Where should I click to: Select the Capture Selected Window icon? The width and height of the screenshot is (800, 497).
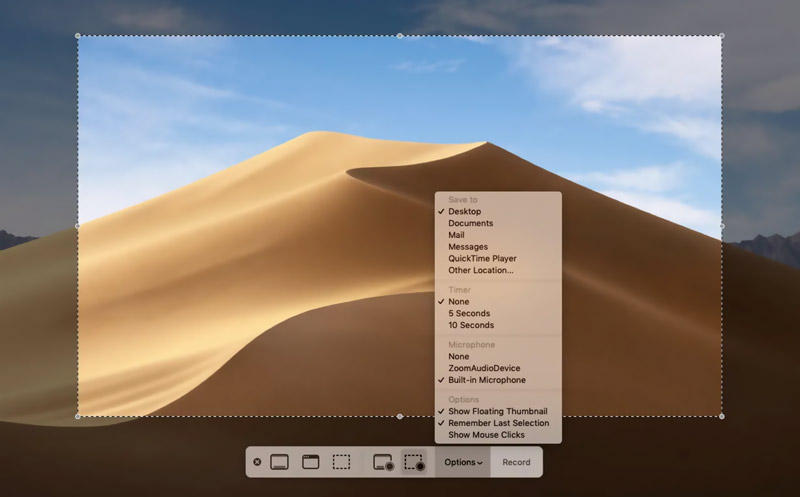coord(310,462)
